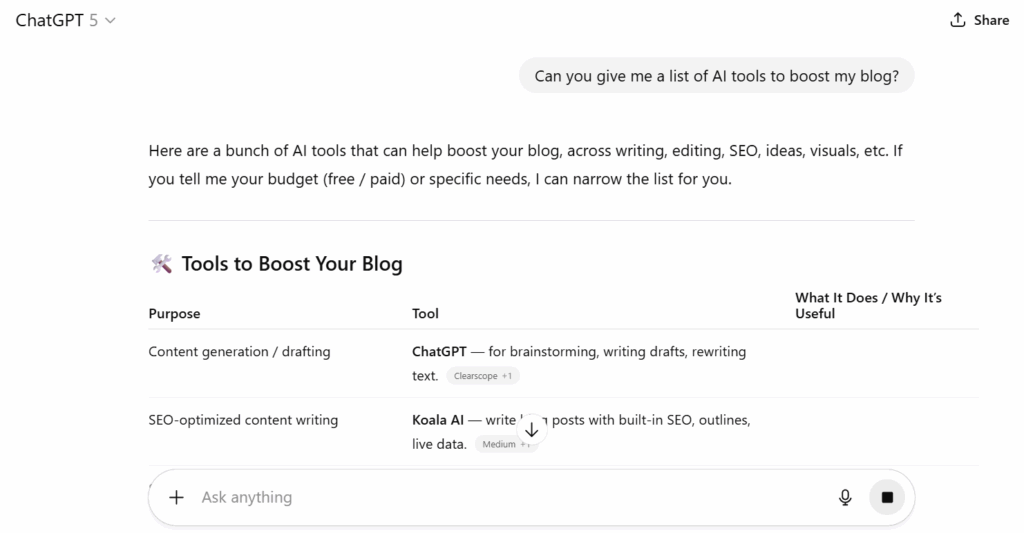Open the ChatGPT 5 model selector dropdown
The image size is (1024, 533).
tap(66, 20)
